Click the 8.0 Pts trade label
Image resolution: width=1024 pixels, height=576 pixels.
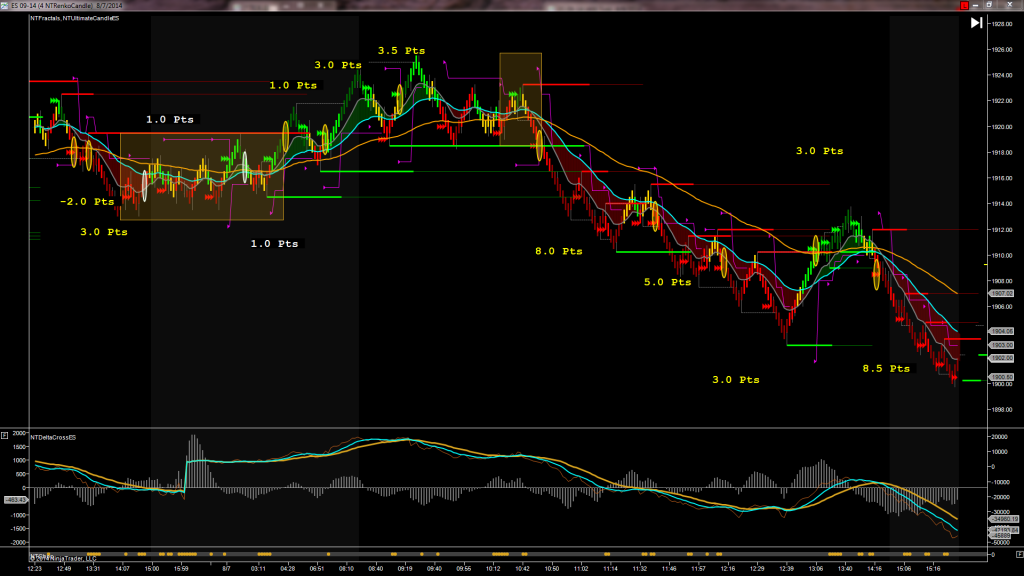558,252
